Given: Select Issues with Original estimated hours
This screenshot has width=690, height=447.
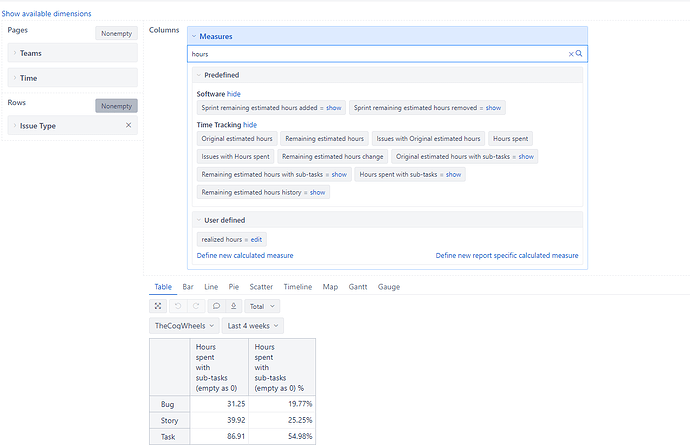Looking at the screenshot, I should [x=428, y=139].
